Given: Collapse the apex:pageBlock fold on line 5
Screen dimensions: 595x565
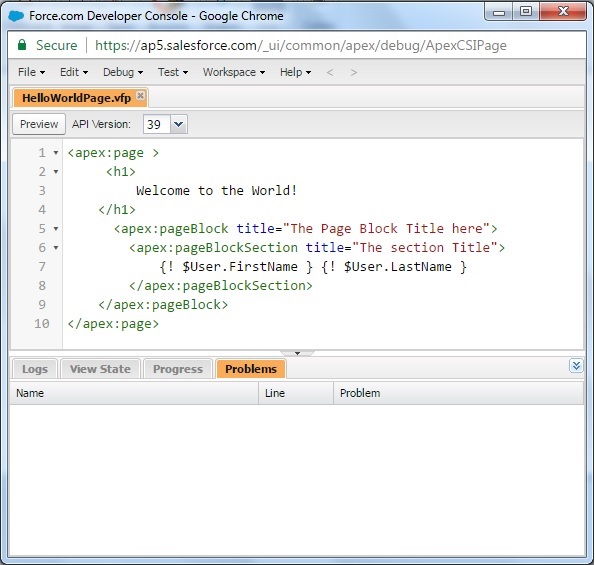Looking at the screenshot, I should [56, 229].
